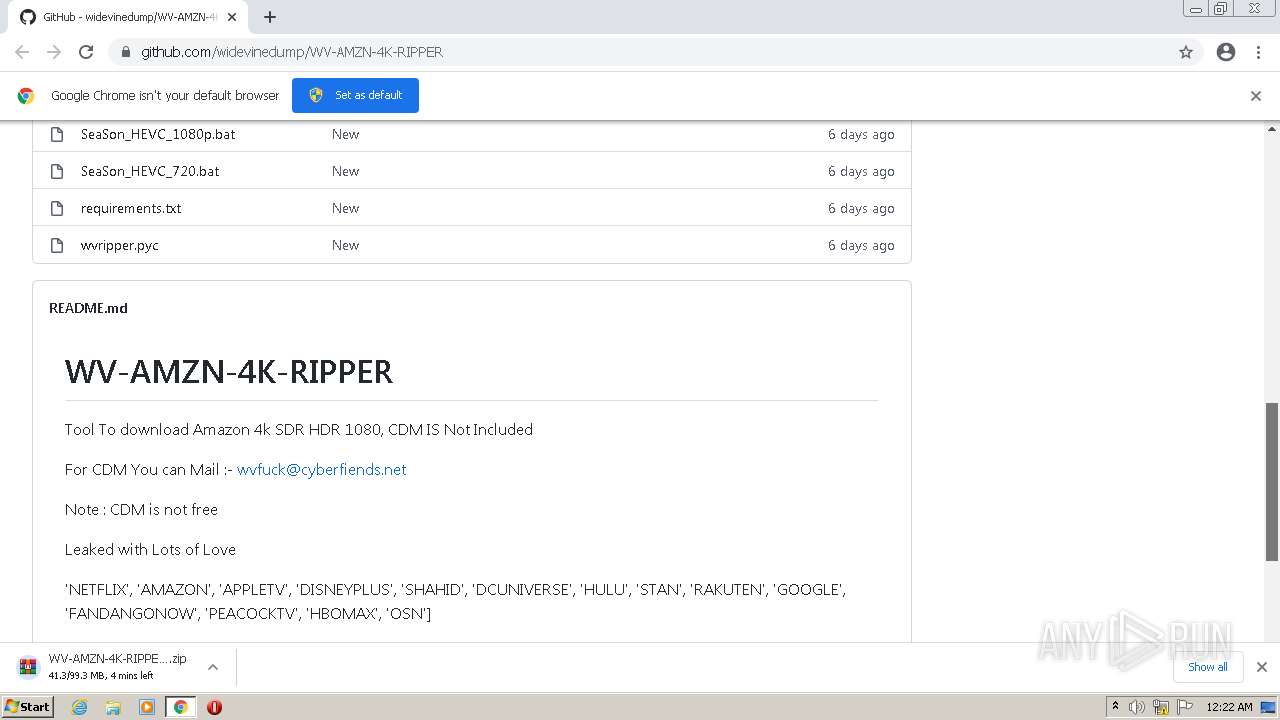This screenshot has width=1280, height=720.
Task: Click 'Note : CDM is not free' text
Action: coord(141,509)
